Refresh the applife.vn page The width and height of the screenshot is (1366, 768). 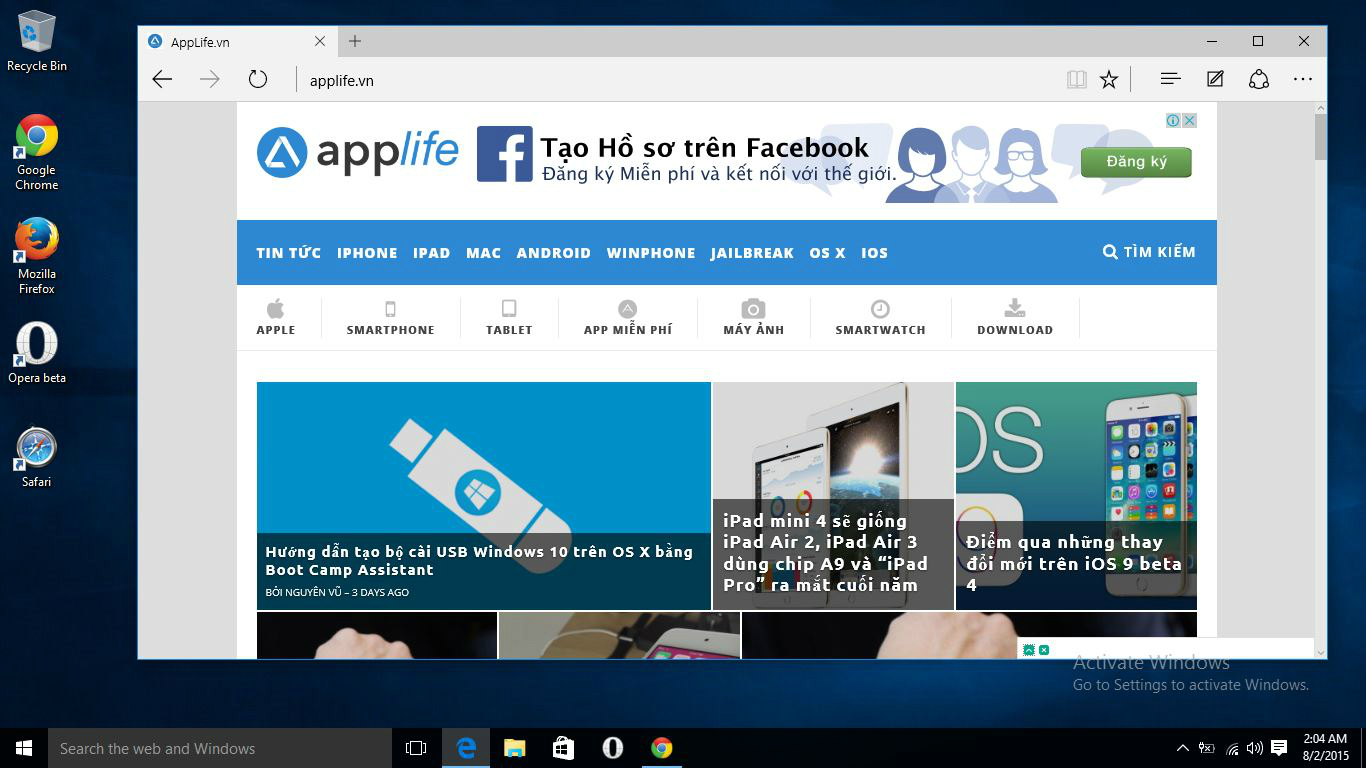click(258, 79)
